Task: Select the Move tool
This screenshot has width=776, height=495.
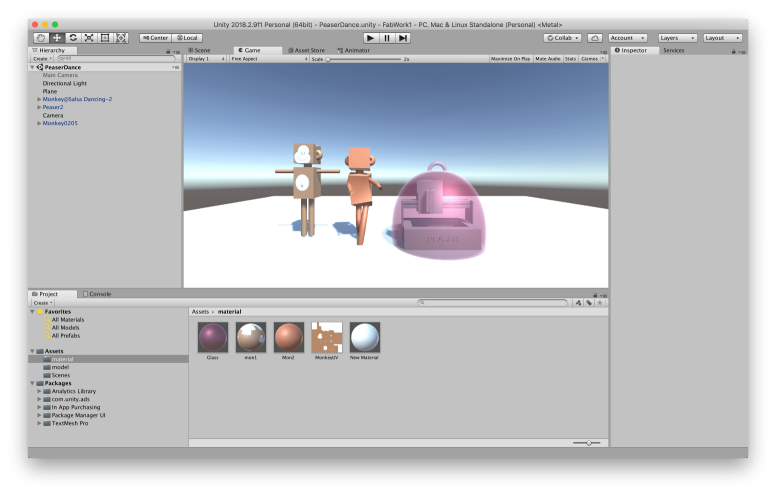Action: pyautogui.click(x=57, y=38)
